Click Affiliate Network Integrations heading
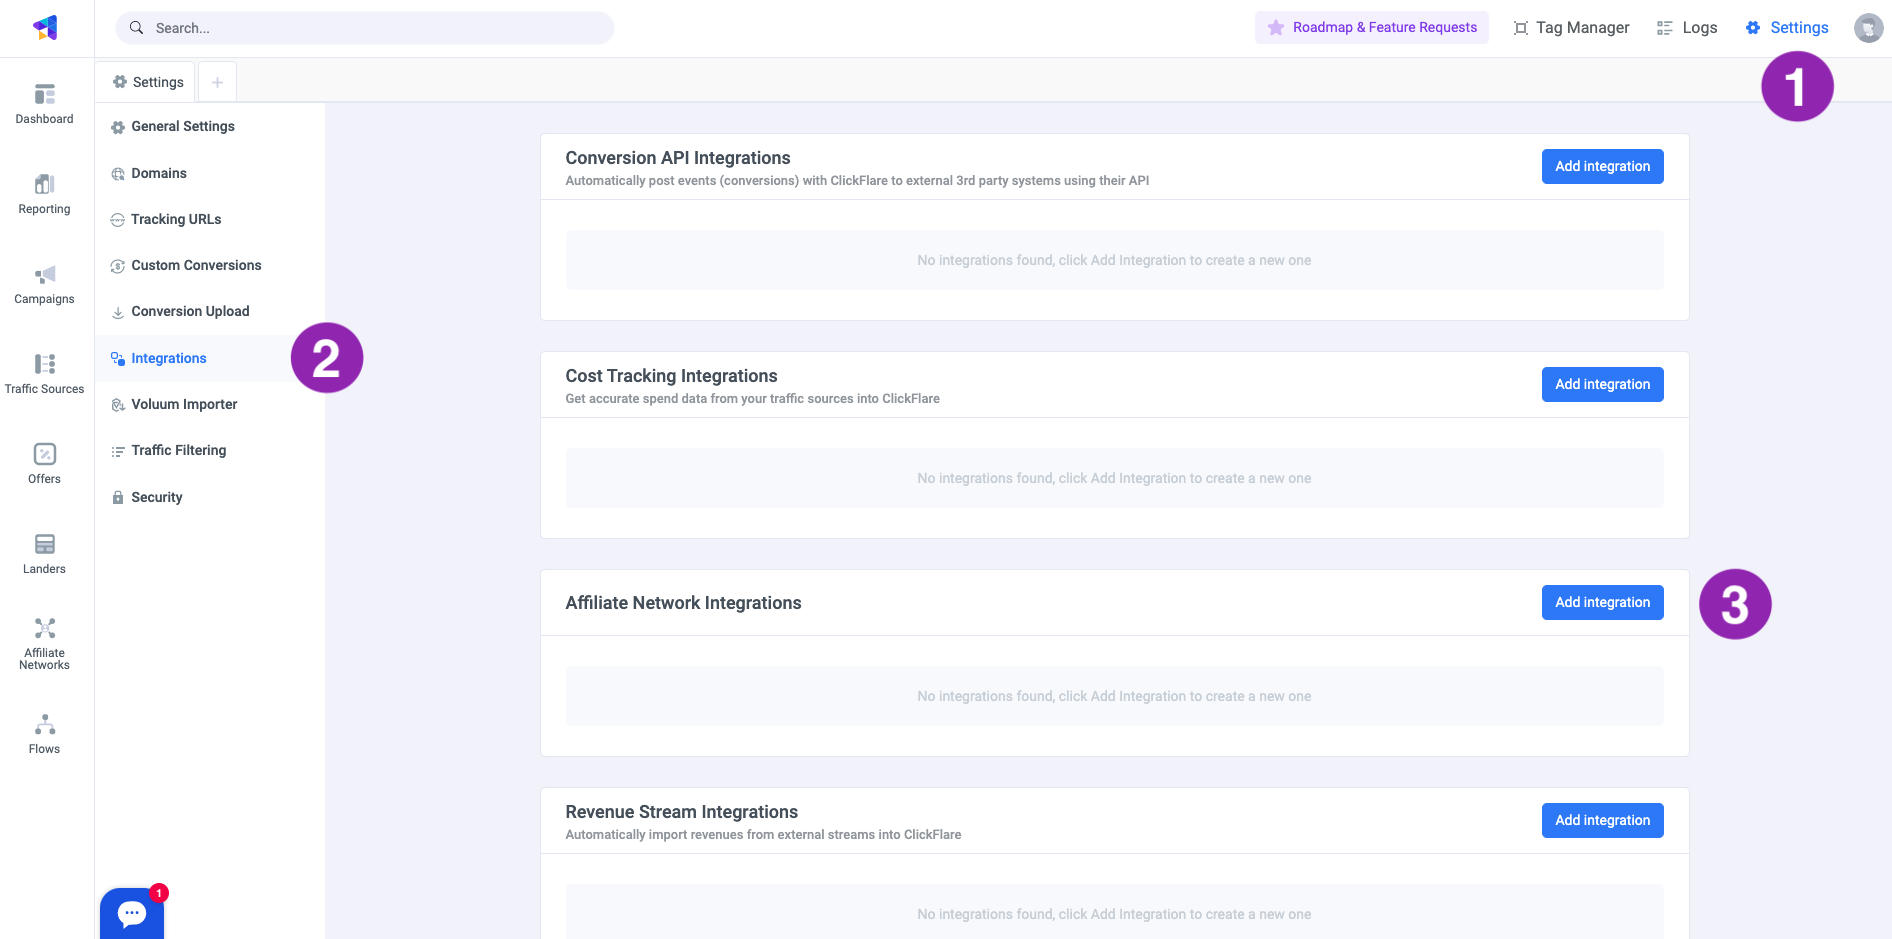1892x939 pixels. pos(683,603)
